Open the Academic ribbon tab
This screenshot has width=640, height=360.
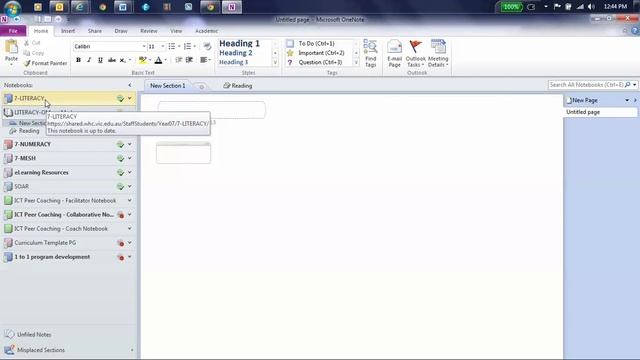point(207,31)
